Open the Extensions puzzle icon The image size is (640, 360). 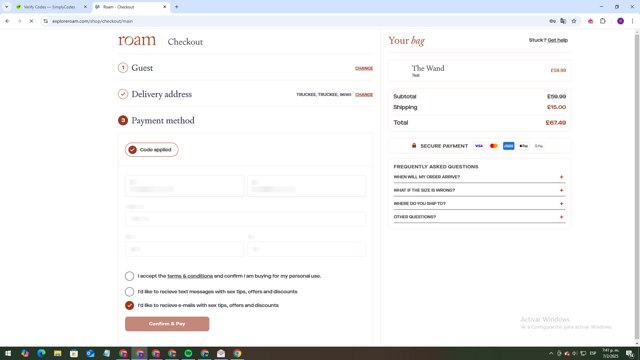602,21
